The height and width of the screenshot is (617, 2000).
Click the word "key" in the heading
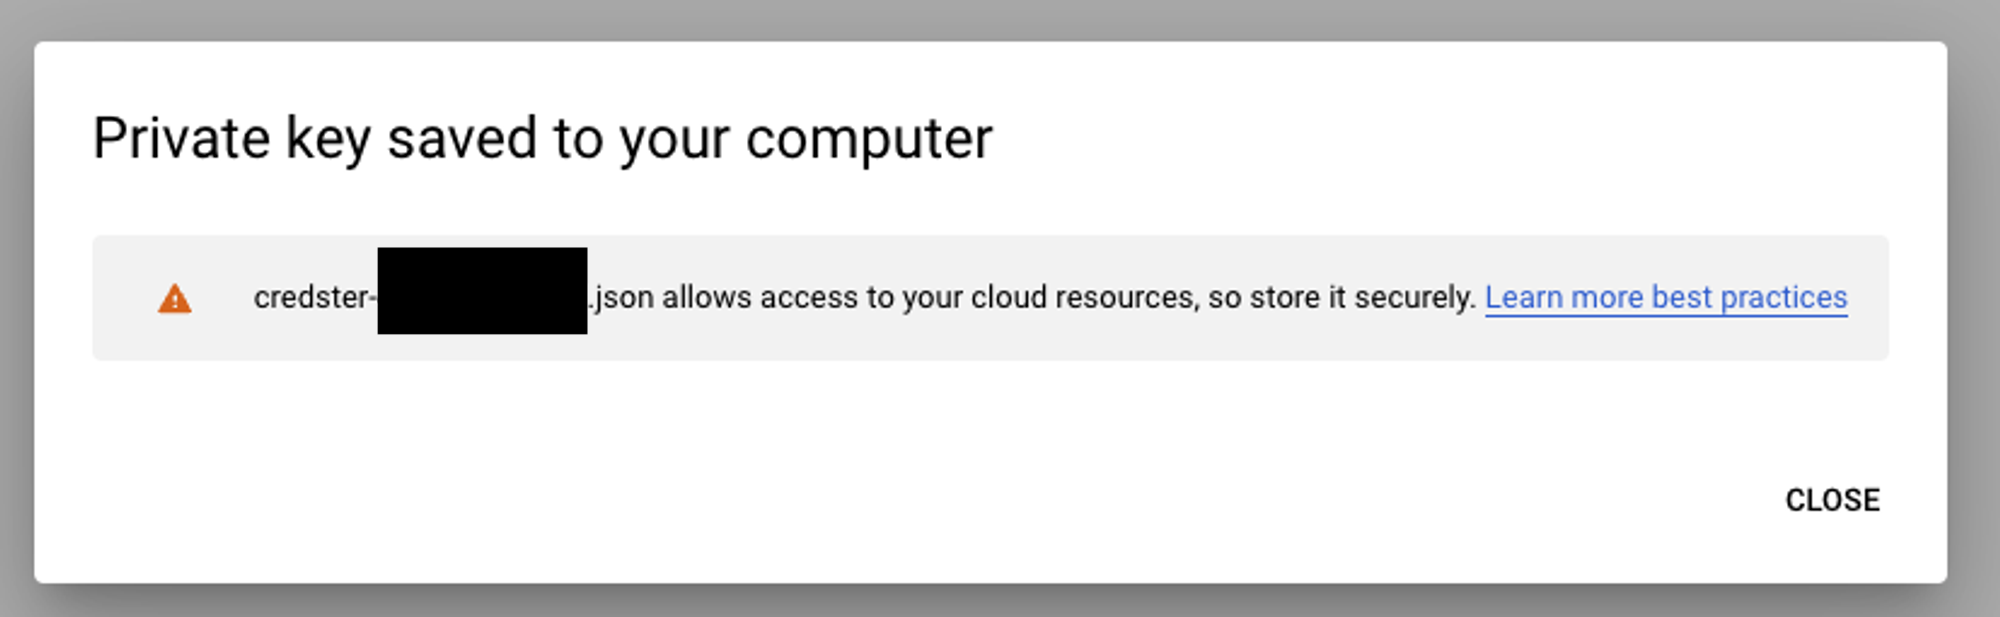pyautogui.click(x=328, y=138)
